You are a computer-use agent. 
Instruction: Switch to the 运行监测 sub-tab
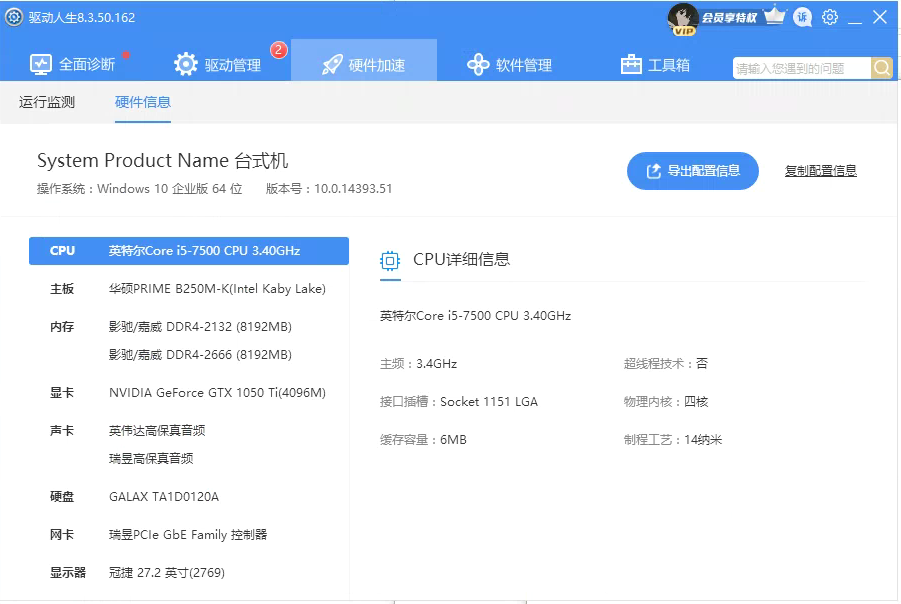(47, 102)
